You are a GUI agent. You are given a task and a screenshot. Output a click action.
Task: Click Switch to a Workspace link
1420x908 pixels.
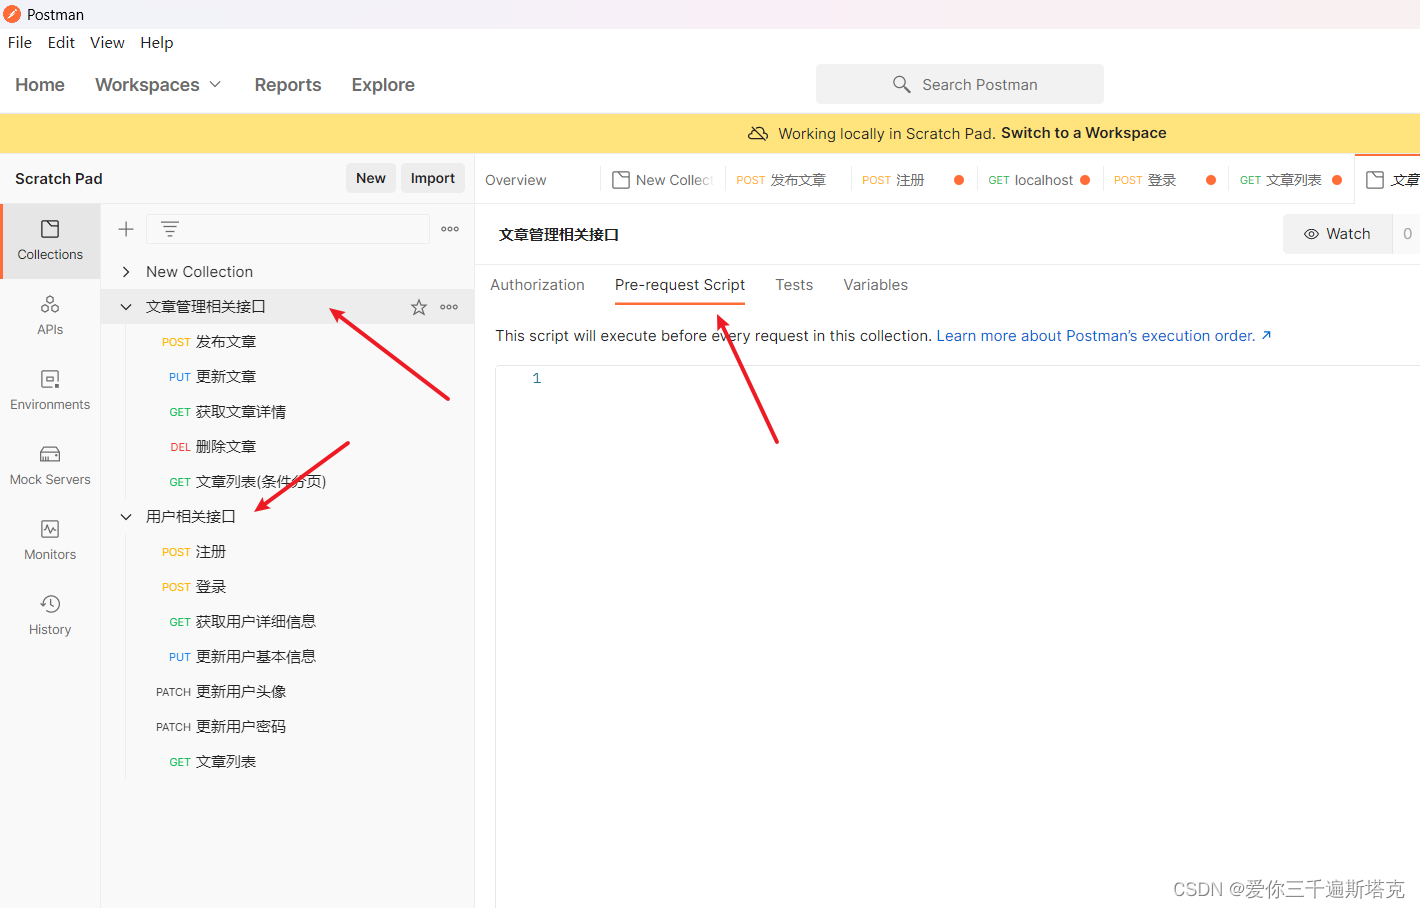coord(1083,133)
